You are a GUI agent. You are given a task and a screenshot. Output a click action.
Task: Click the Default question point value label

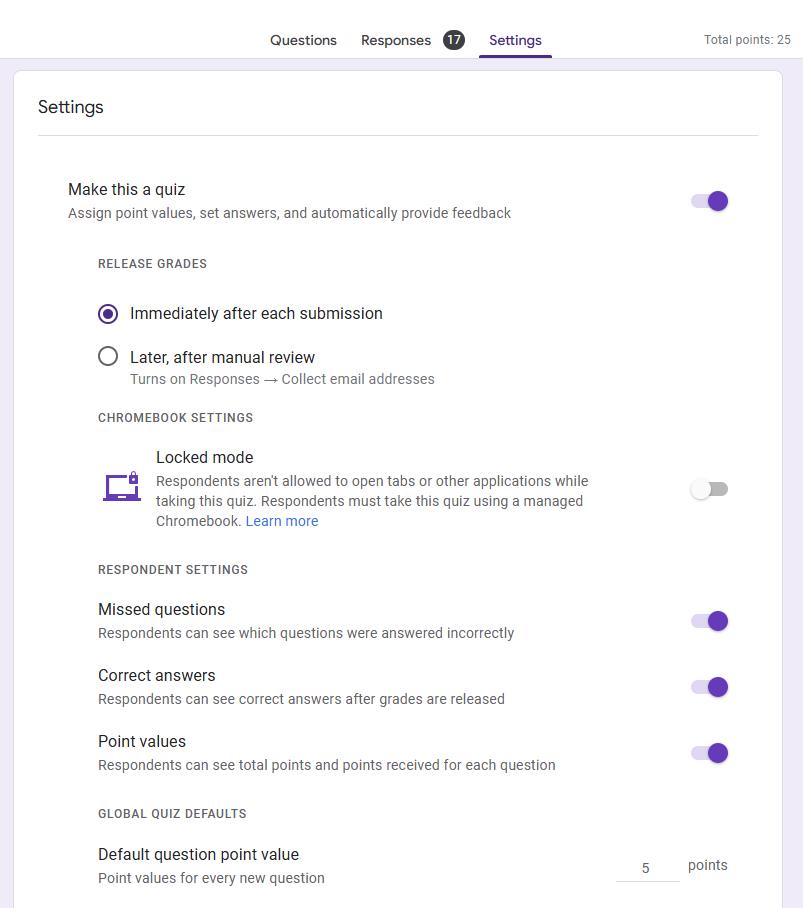pyautogui.click(x=198, y=854)
